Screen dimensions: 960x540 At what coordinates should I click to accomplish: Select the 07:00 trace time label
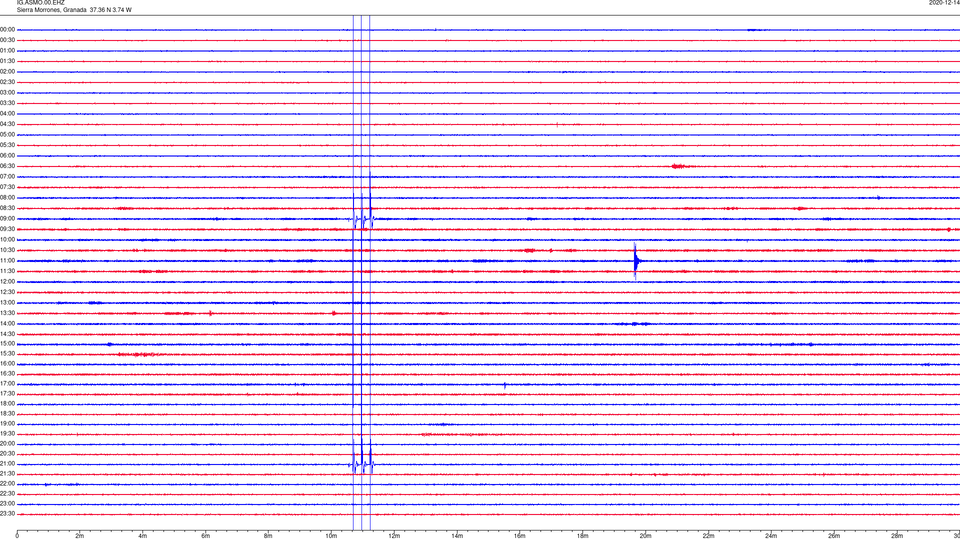pyautogui.click(x=8, y=176)
